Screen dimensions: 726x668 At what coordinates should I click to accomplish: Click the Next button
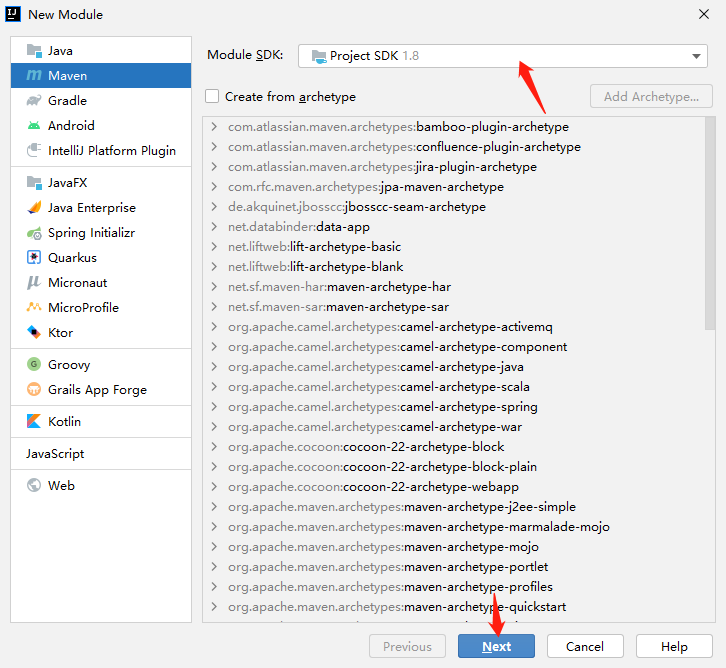click(x=496, y=646)
